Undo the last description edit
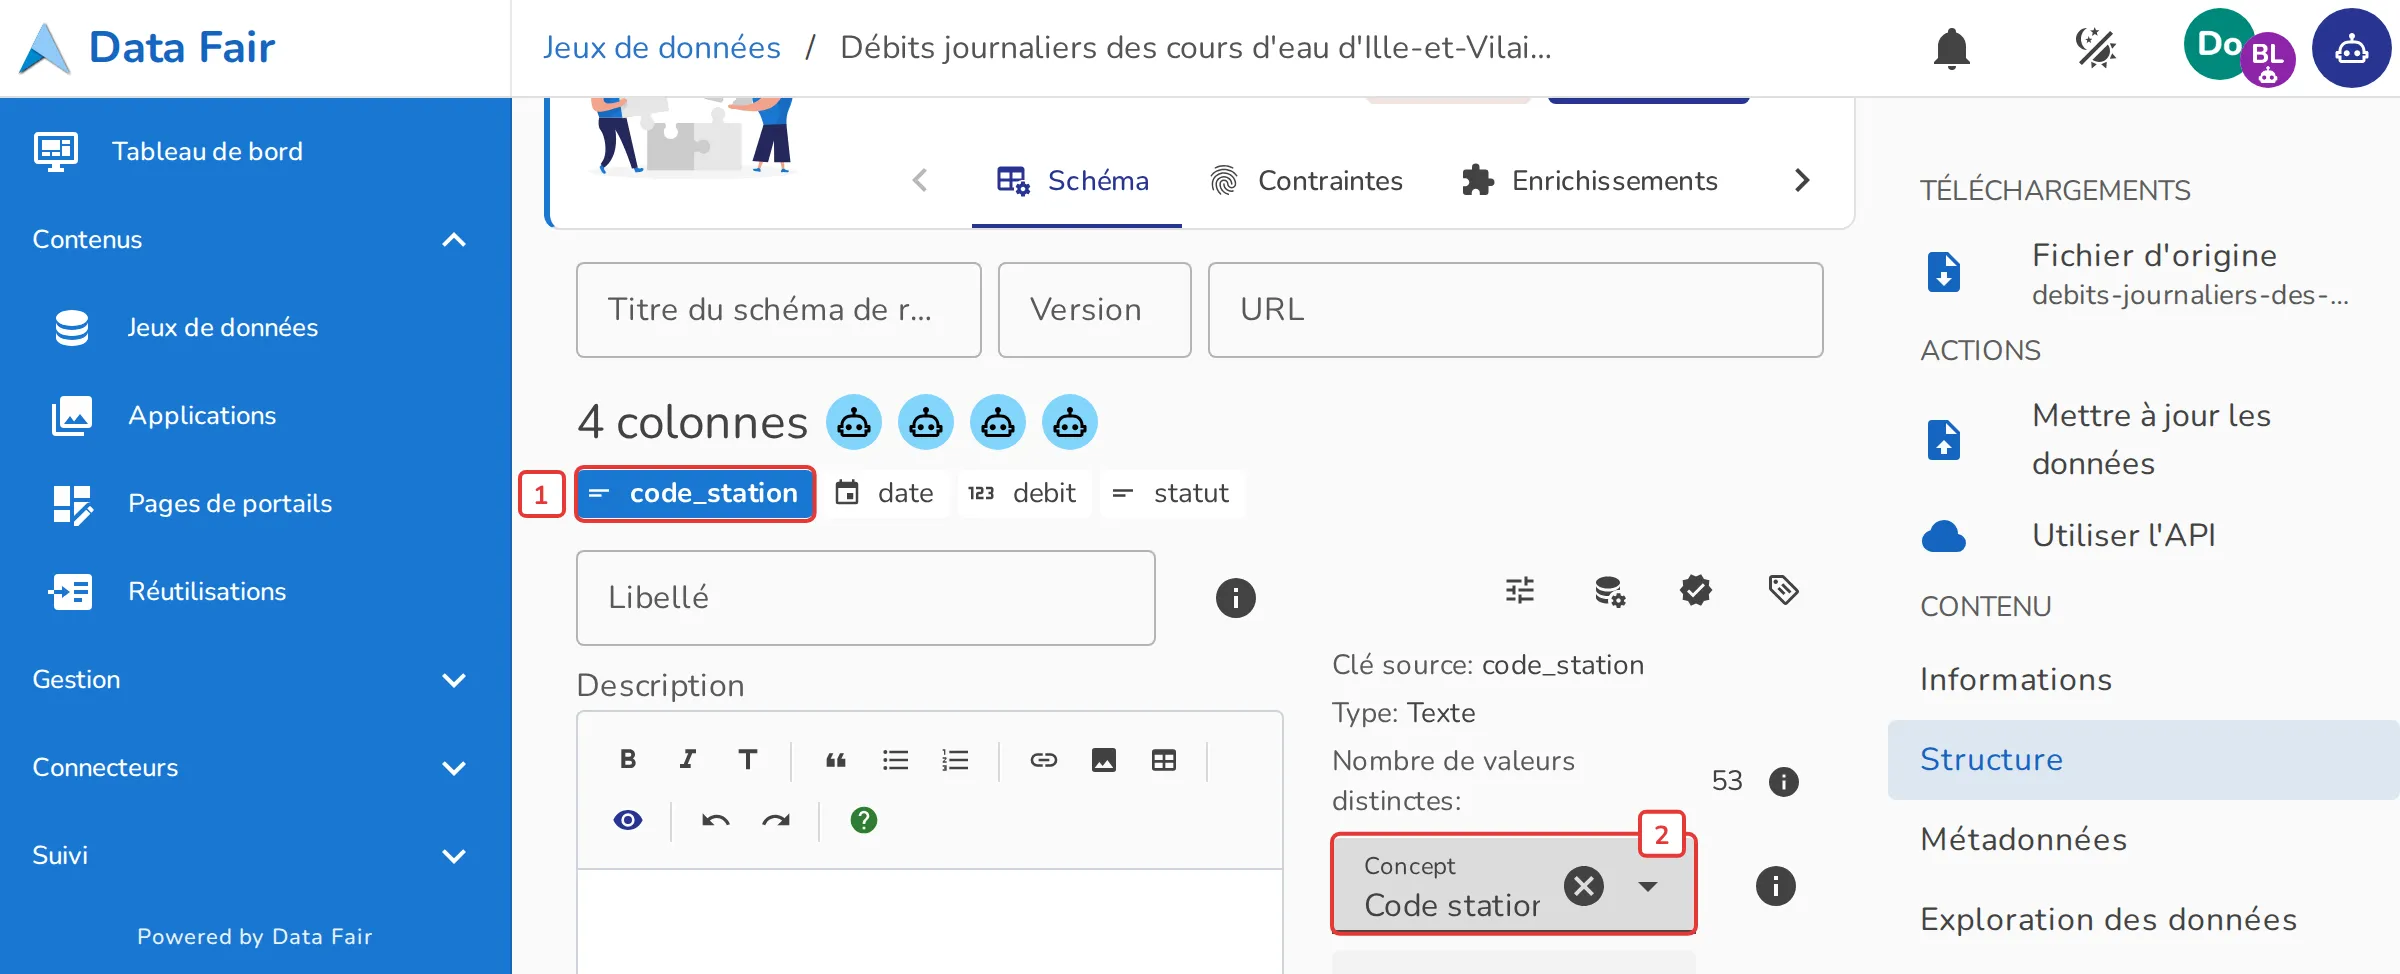2400x974 pixels. pos(716,820)
